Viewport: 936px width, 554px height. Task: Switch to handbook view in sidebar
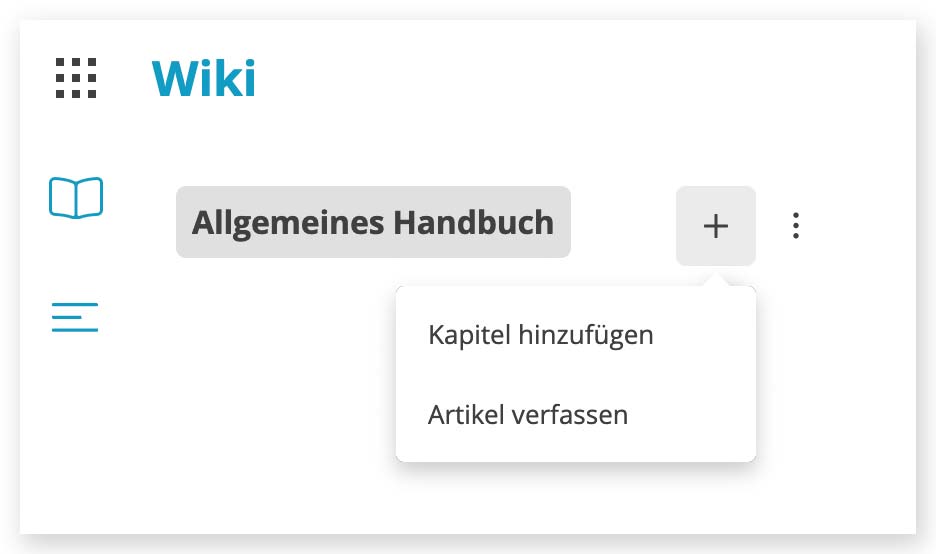(x=76, y=198)
